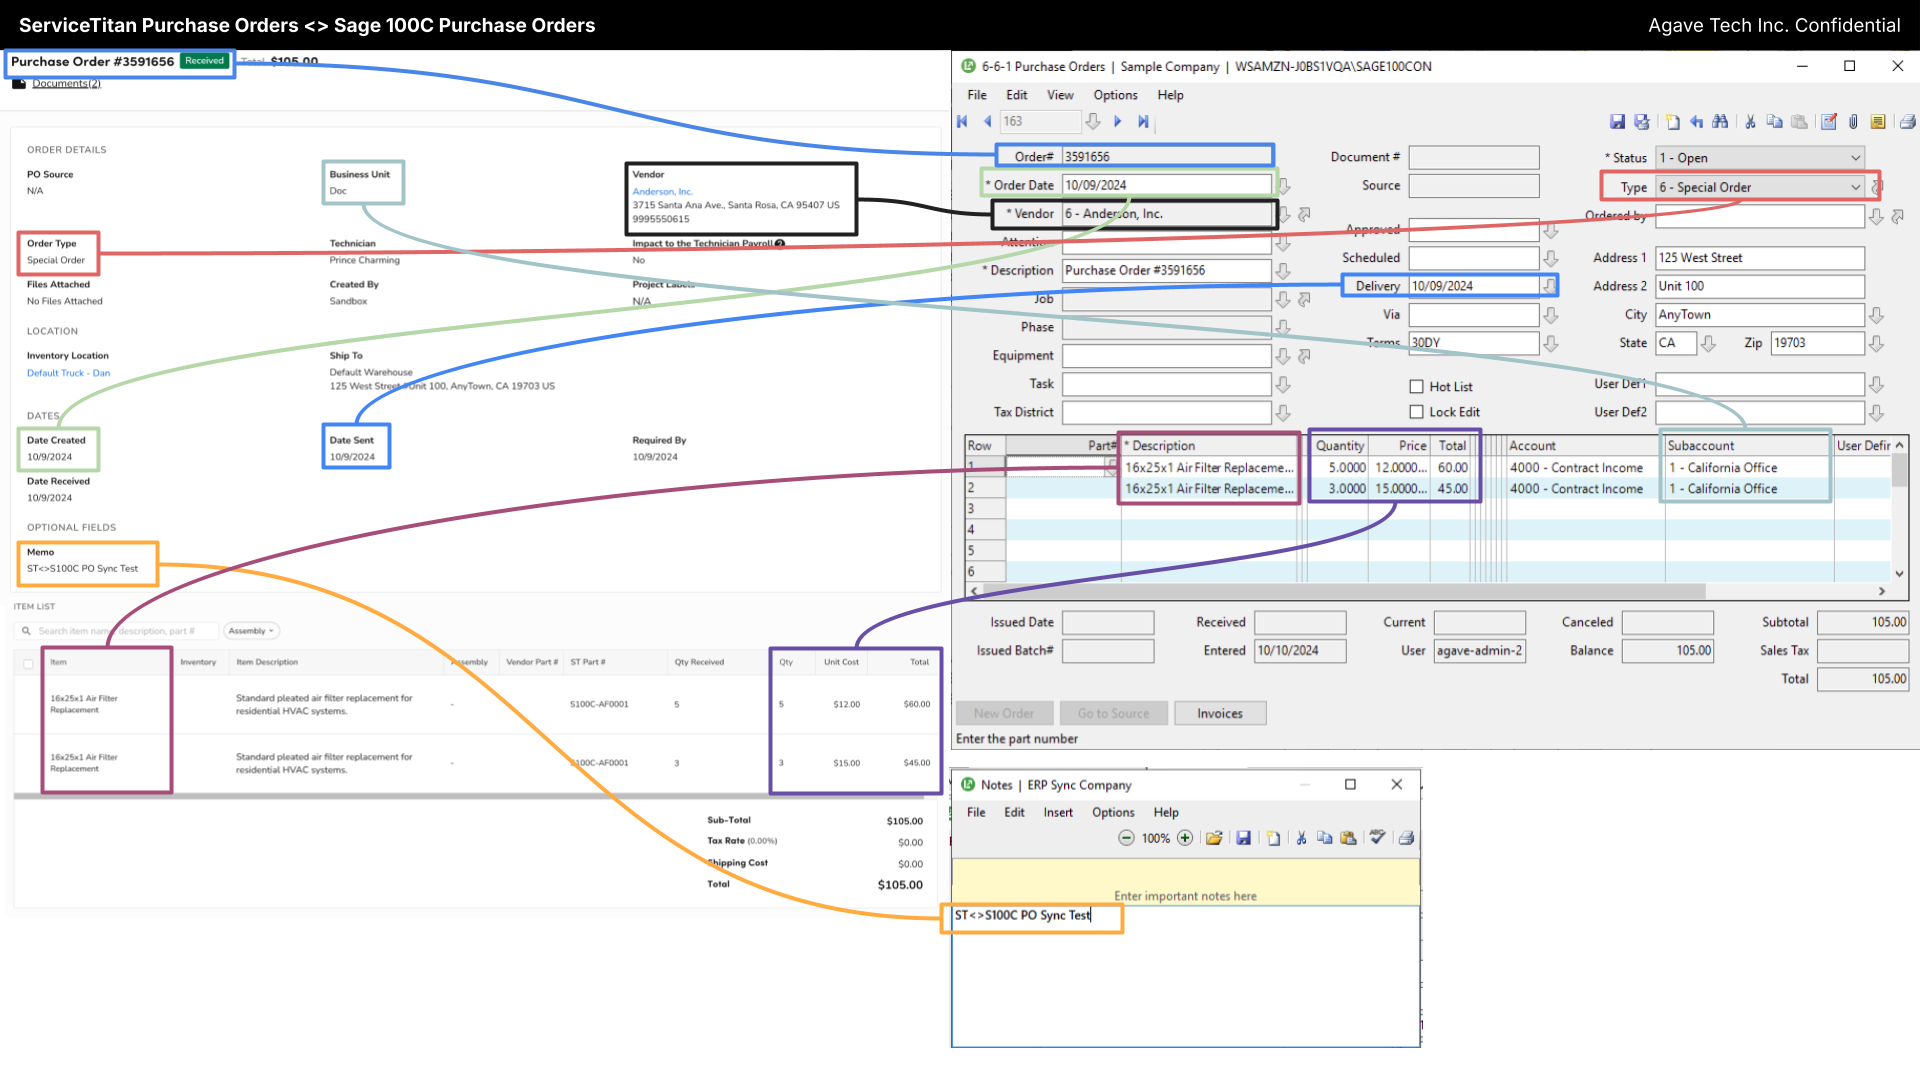Go to first record in Sage navigation
The width and height of the screenshot is (1920, 1080).
click(x=962, y=122)
